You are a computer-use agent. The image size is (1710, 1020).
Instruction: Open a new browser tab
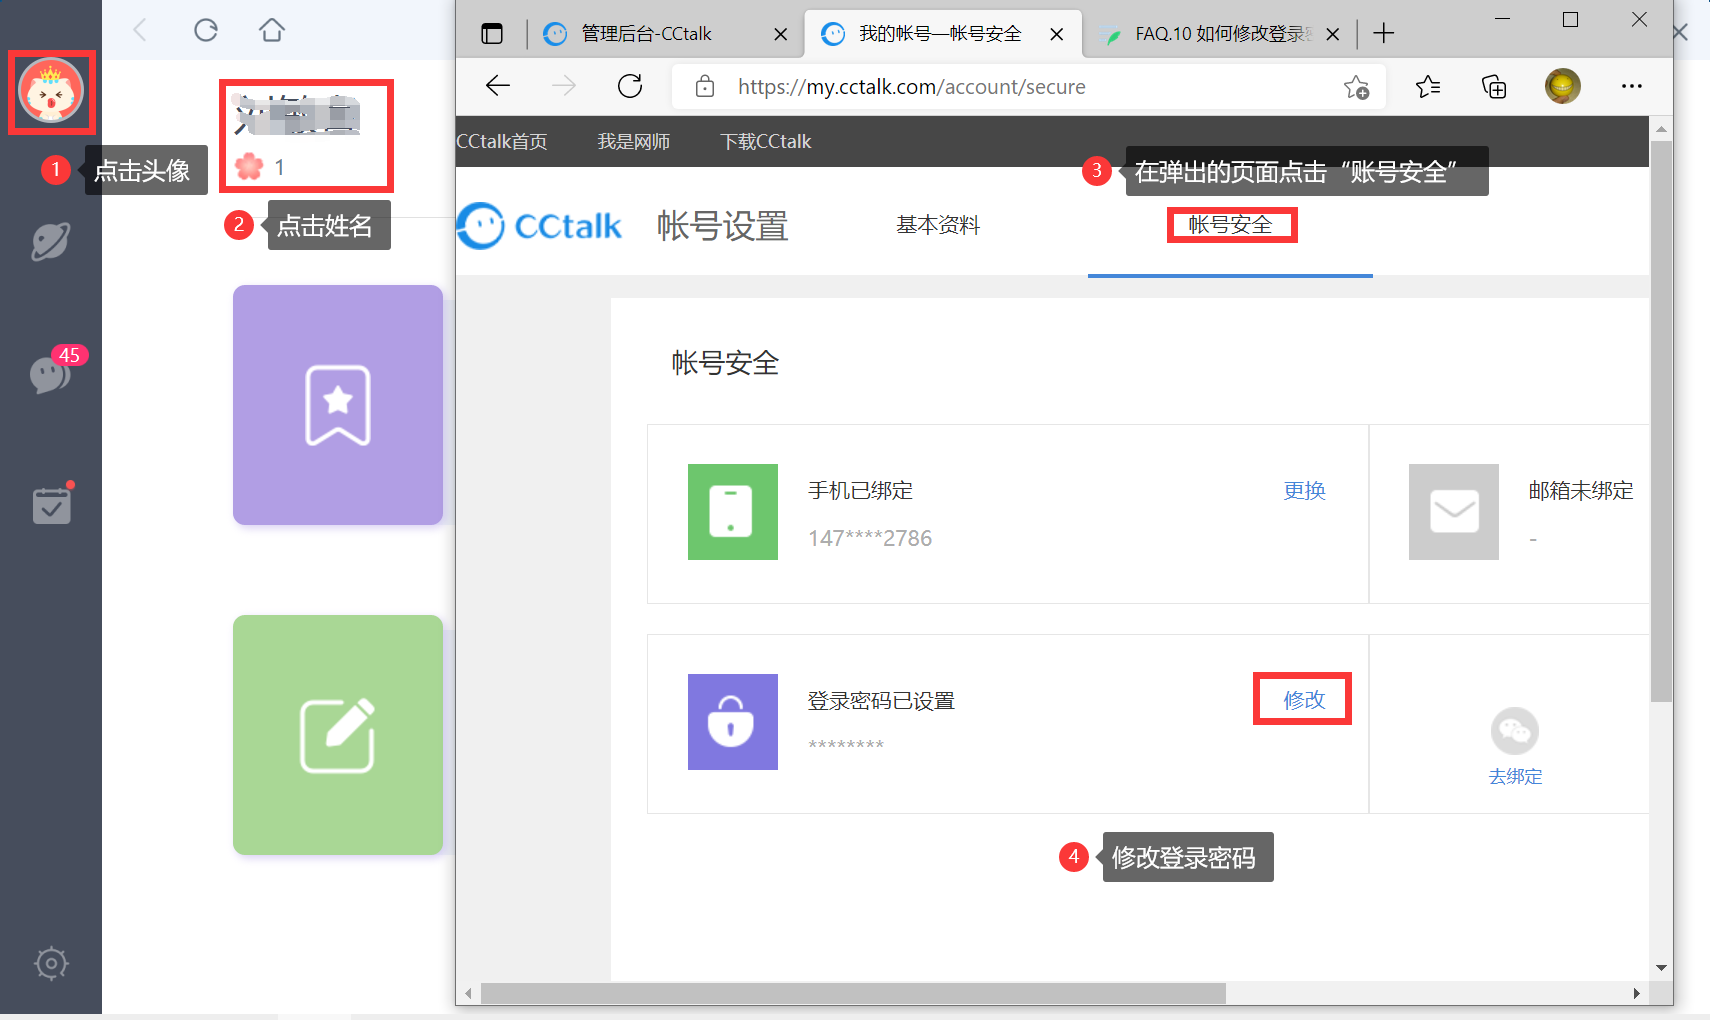pyautogui.click(x=1384, y=34)
